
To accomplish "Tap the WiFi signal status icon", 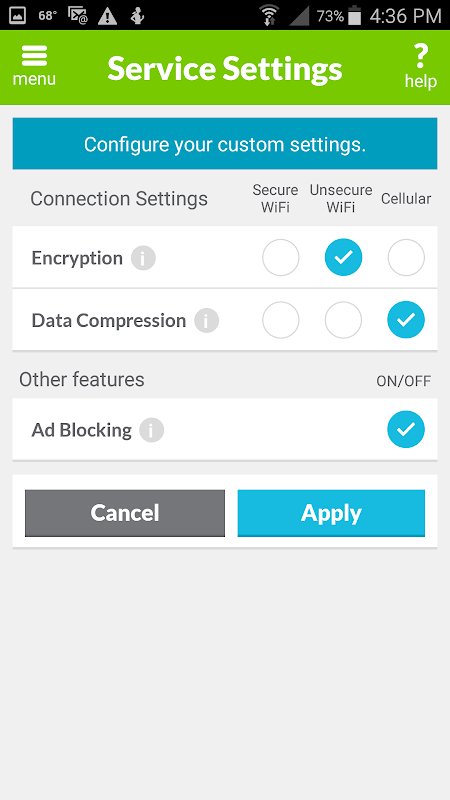I will pos(269,15).
